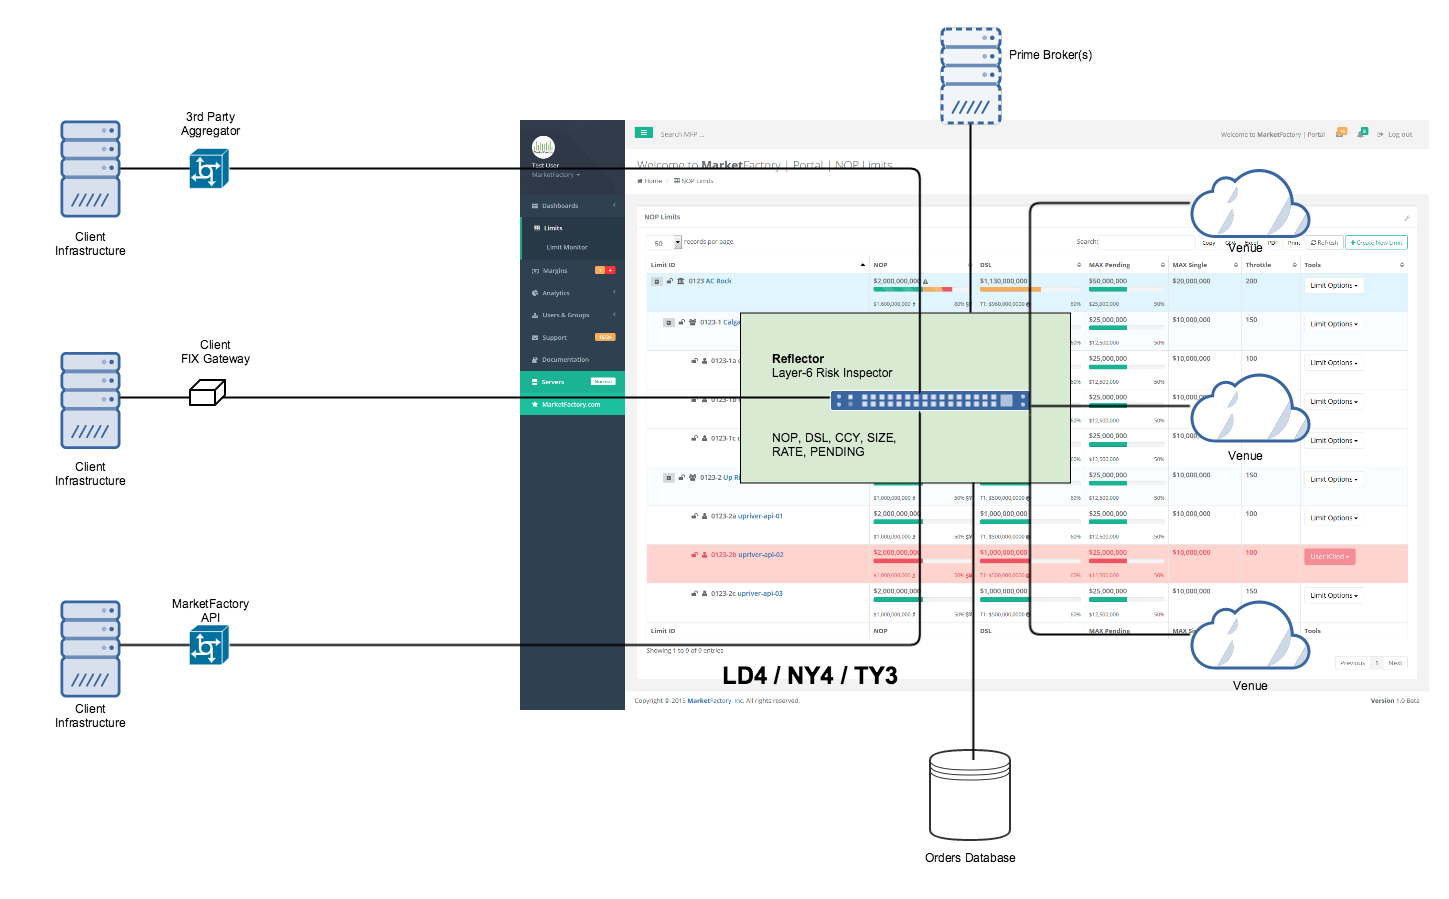Screen dimensions: 1449x899
Task: Open the Documentation sidebar item
Action: (x=572, y=360)
